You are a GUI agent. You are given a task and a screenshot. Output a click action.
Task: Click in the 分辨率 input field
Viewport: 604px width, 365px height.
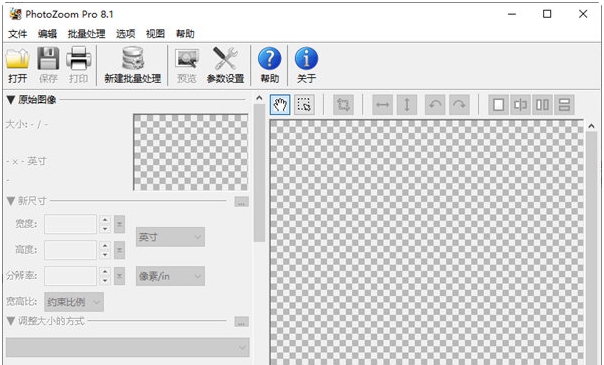click(x=70, y=276)
